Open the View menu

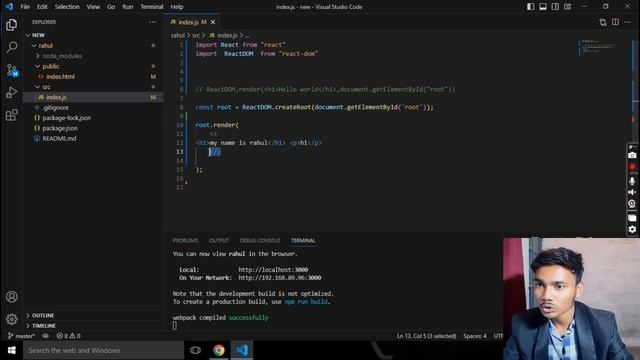coord(93,7)
